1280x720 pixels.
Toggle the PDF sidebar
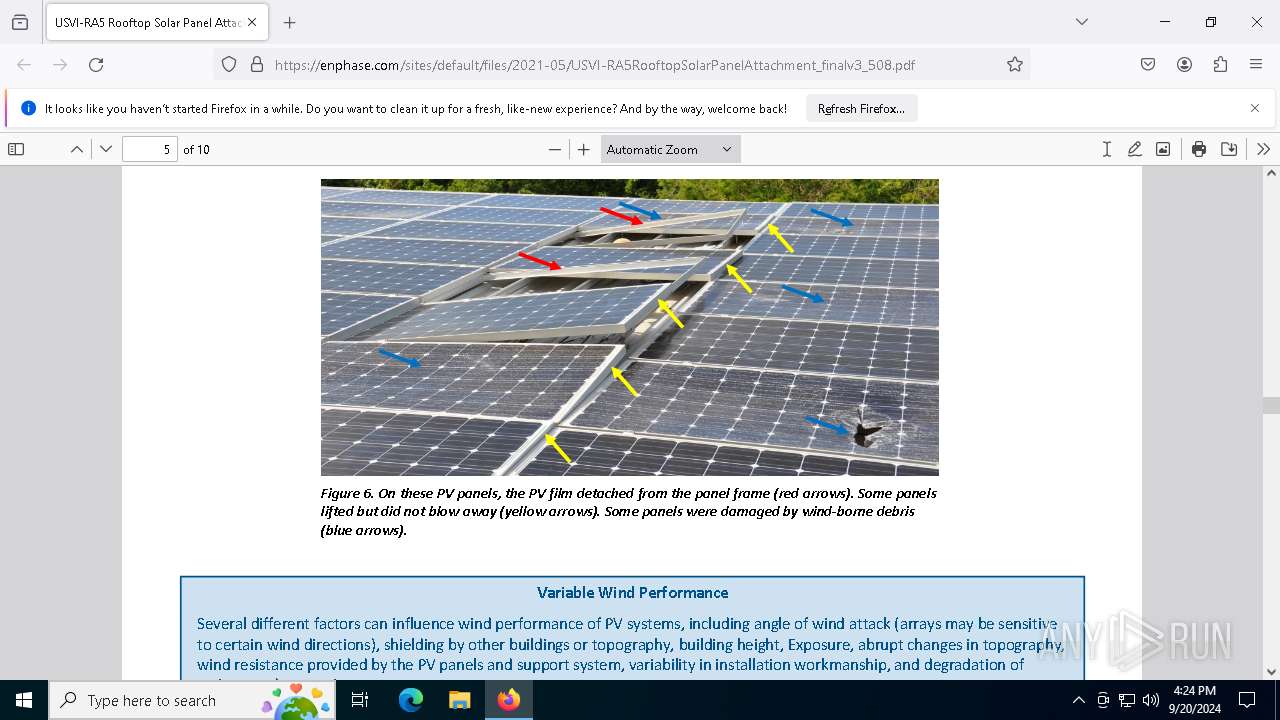[x=16, y=149]
